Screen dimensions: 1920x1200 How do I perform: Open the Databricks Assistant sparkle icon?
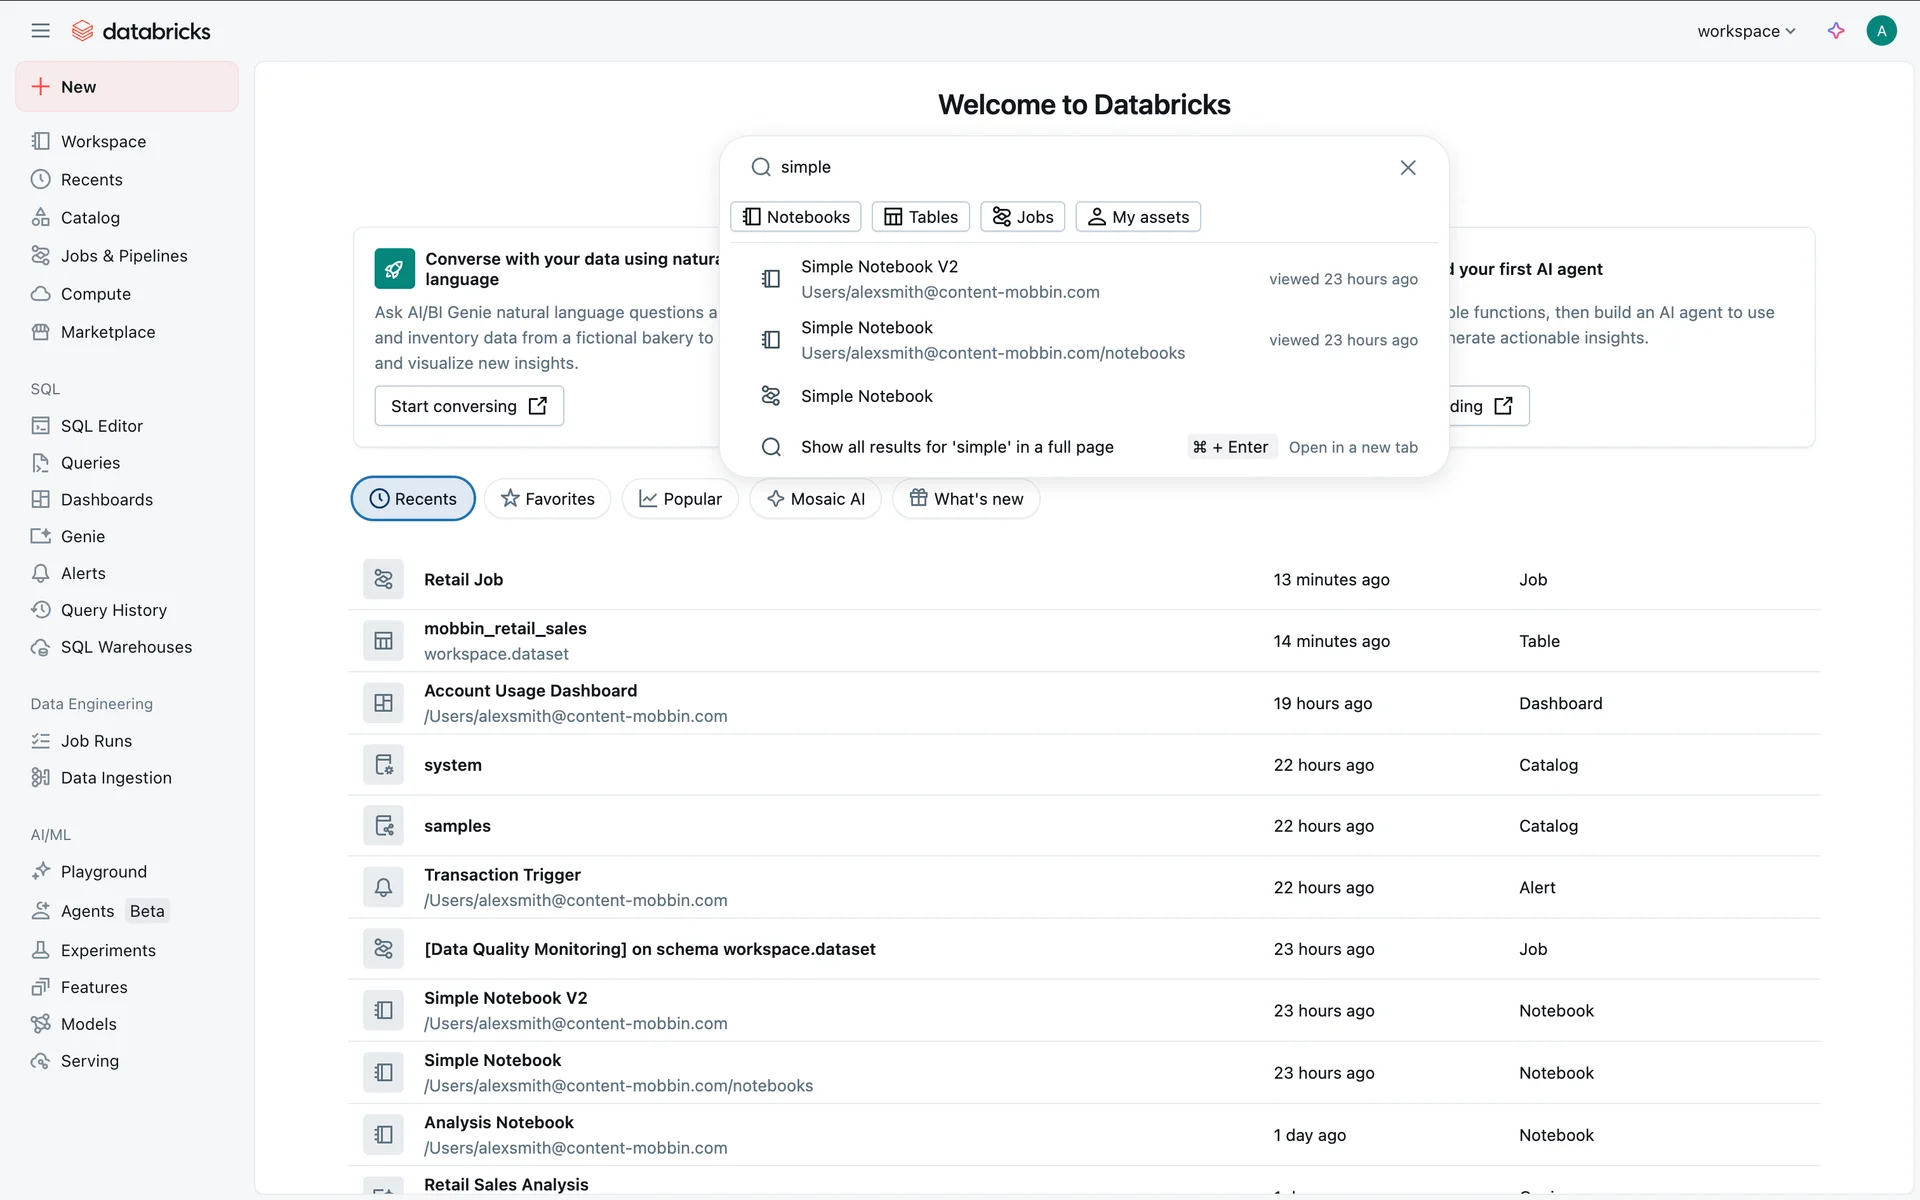pyautogui.click(x=1836, y=31)
